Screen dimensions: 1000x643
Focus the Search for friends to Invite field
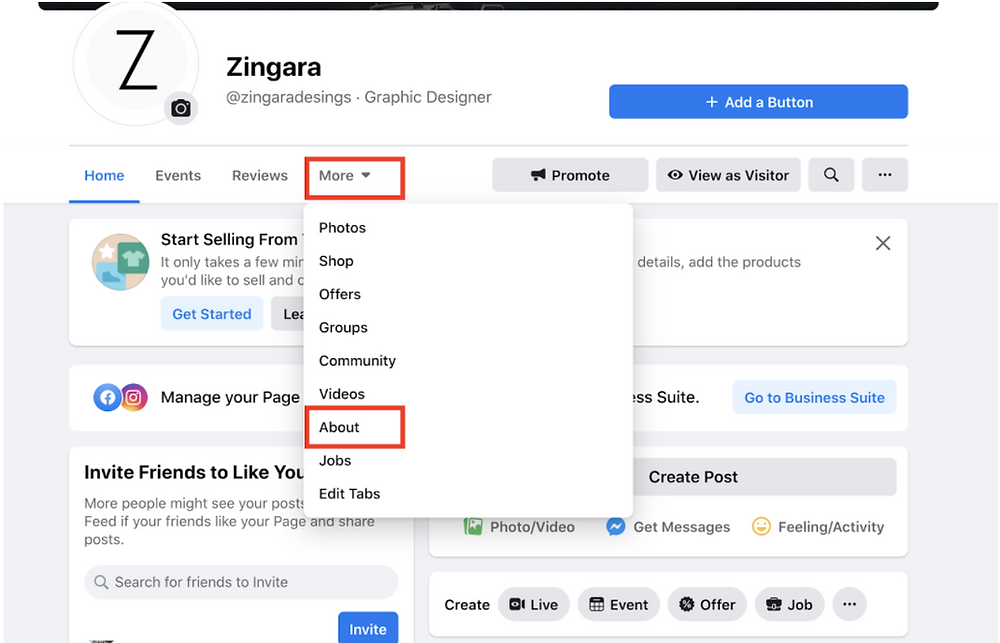pos(241,582)
